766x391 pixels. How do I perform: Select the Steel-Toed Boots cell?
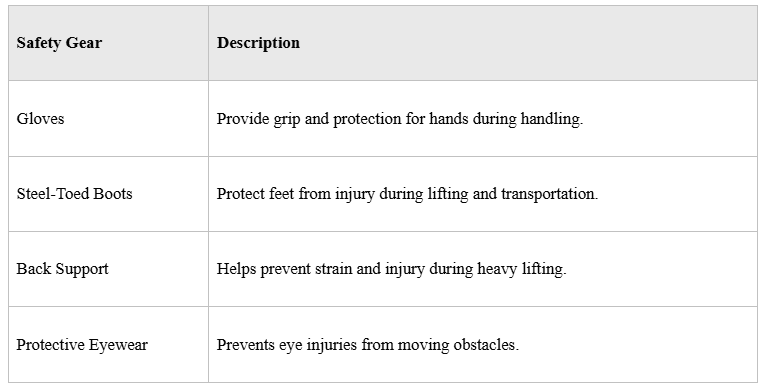click(108, 194)
